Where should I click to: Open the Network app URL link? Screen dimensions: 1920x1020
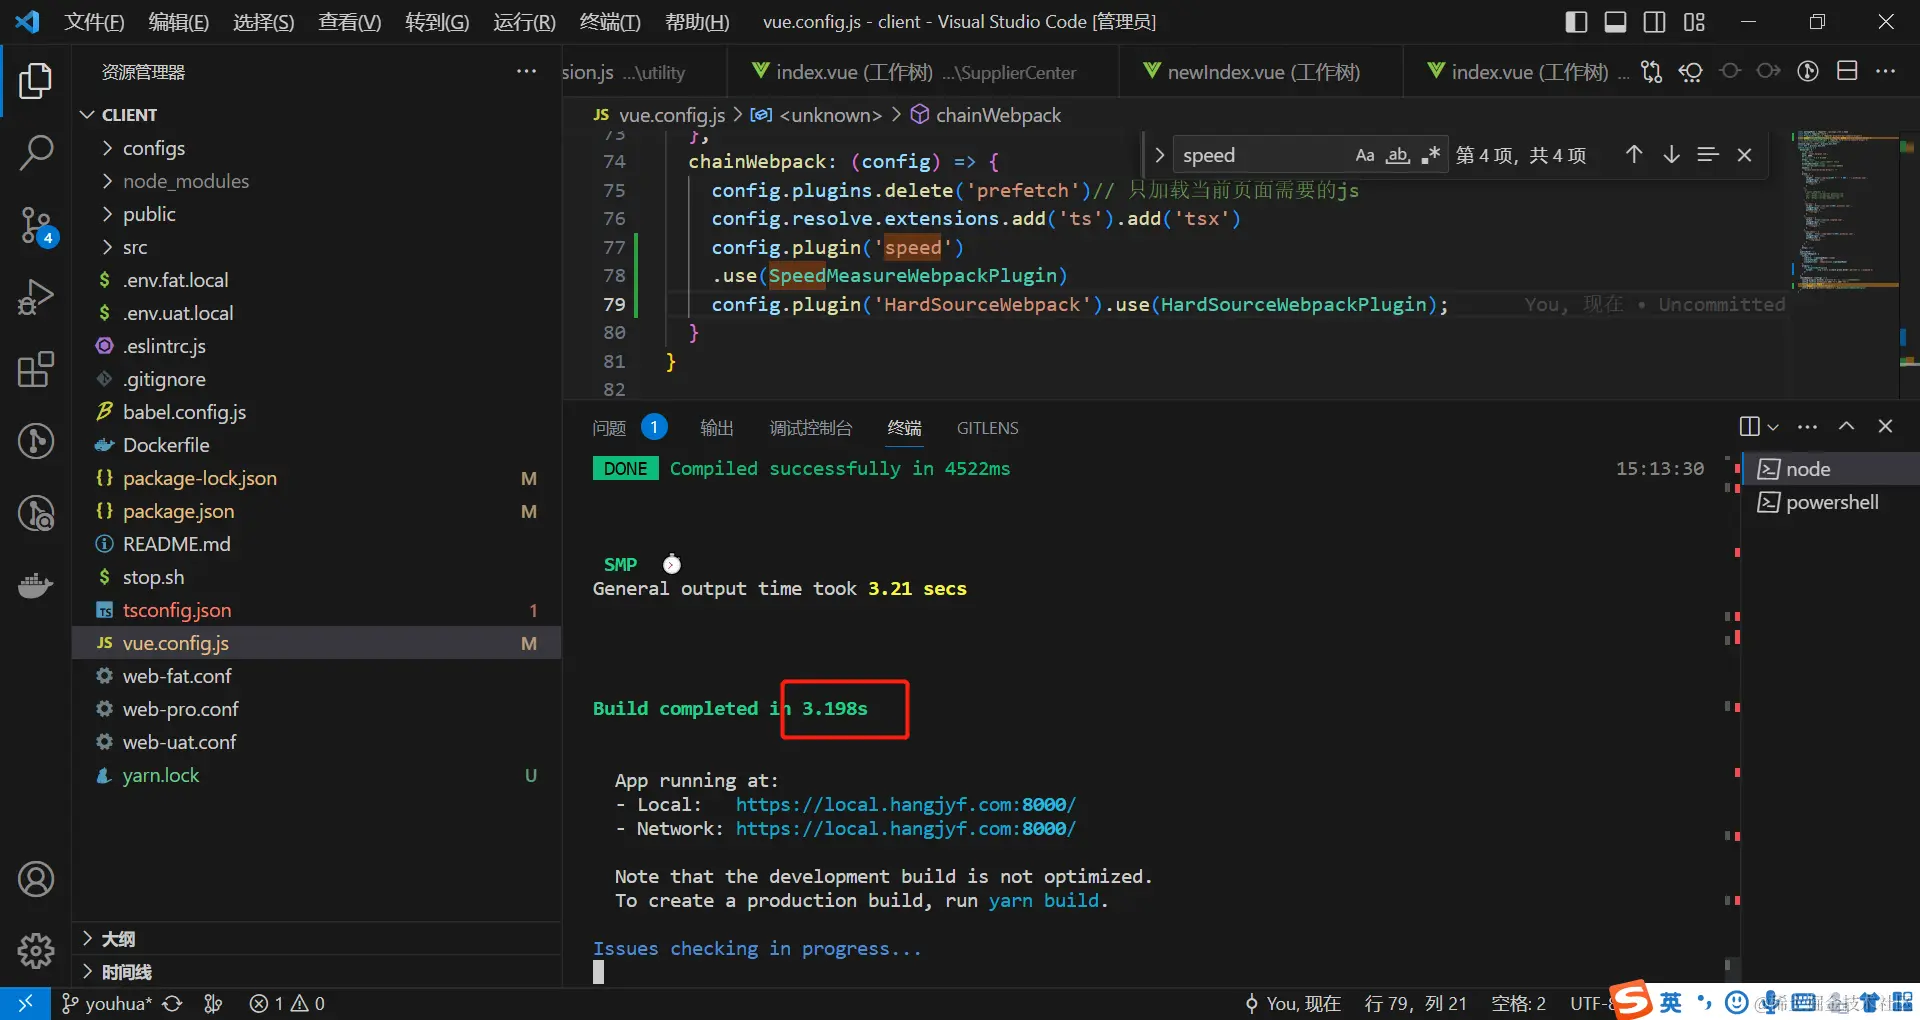coord(906,828)
